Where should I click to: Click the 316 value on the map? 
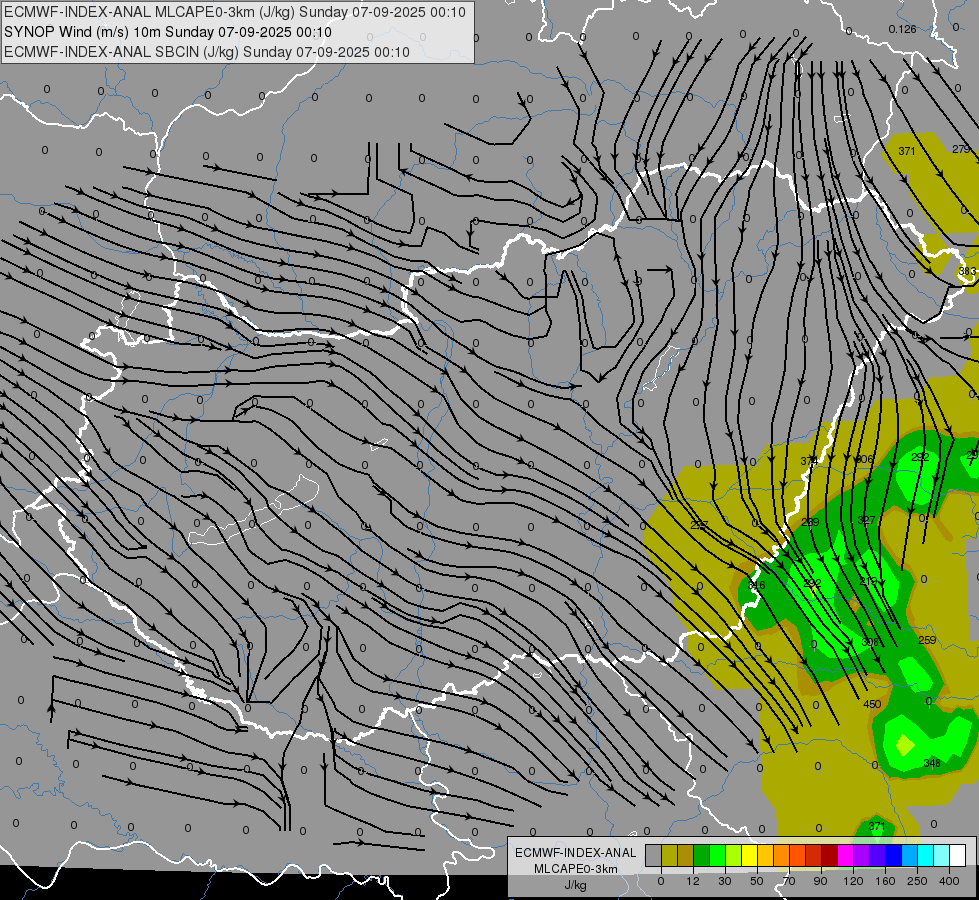point(756,585)
